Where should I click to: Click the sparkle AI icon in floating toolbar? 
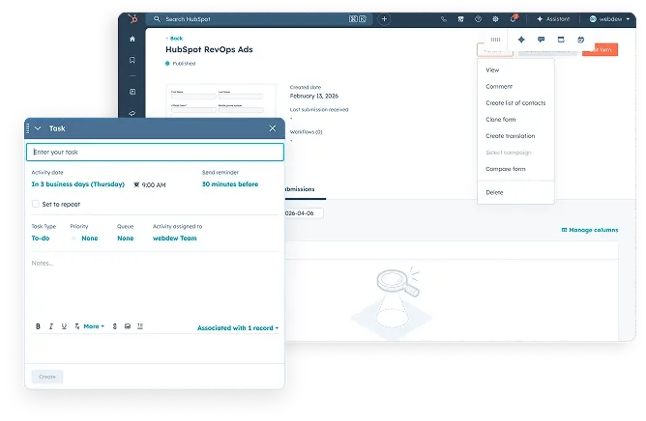coord(521,40)
